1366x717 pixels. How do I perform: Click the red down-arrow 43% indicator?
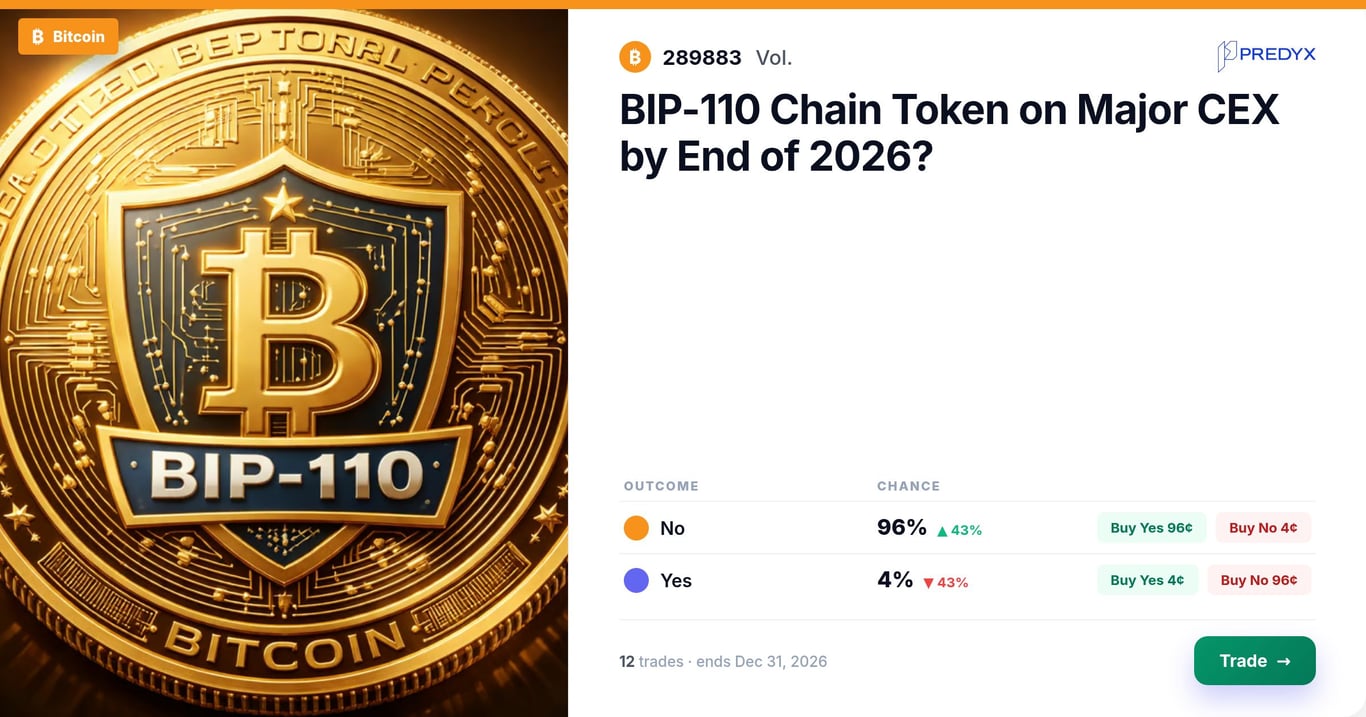coord(945,582)
